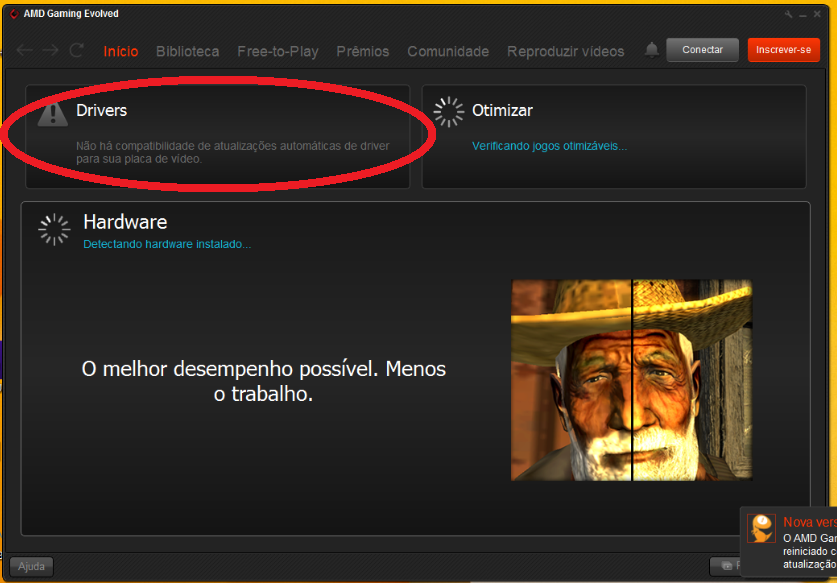Open the Comunidade tab
Screen dimensions: 837x583
point(448,51)
